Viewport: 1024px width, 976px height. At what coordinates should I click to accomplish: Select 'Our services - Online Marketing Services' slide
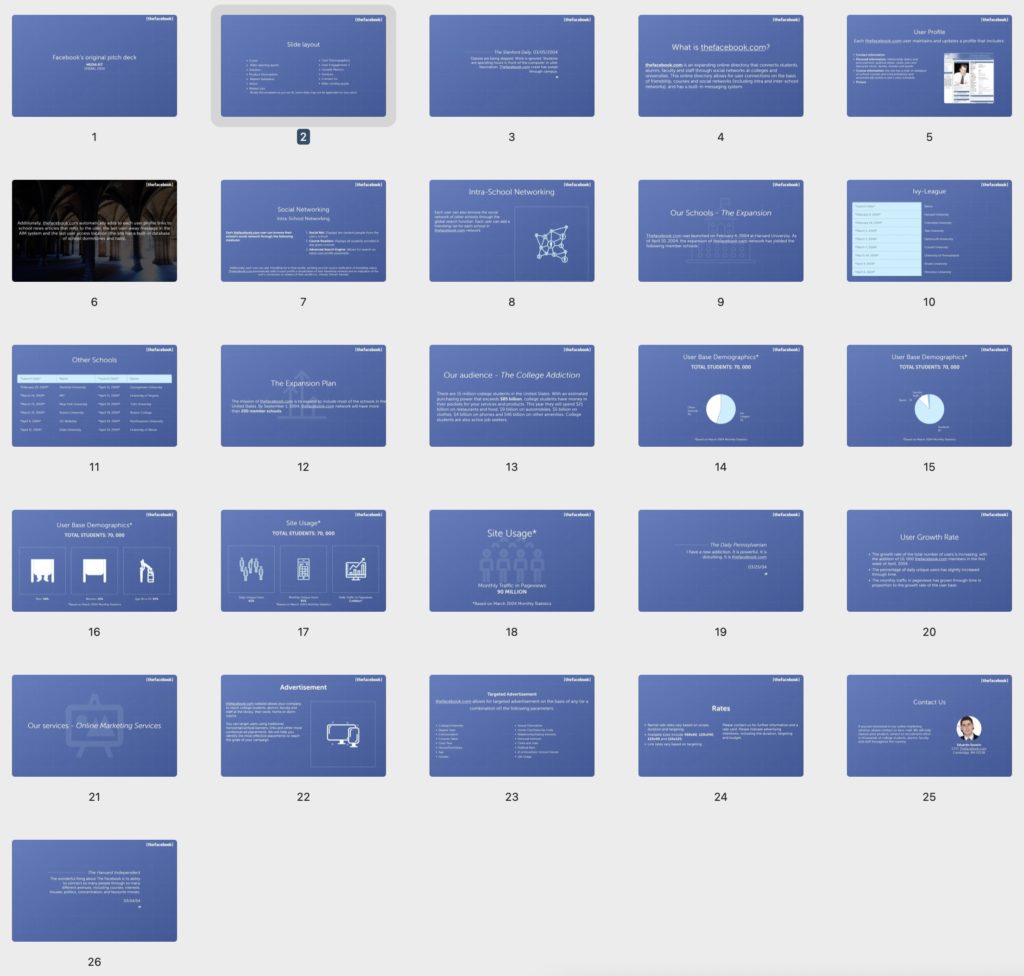click(x=94, y=726)
